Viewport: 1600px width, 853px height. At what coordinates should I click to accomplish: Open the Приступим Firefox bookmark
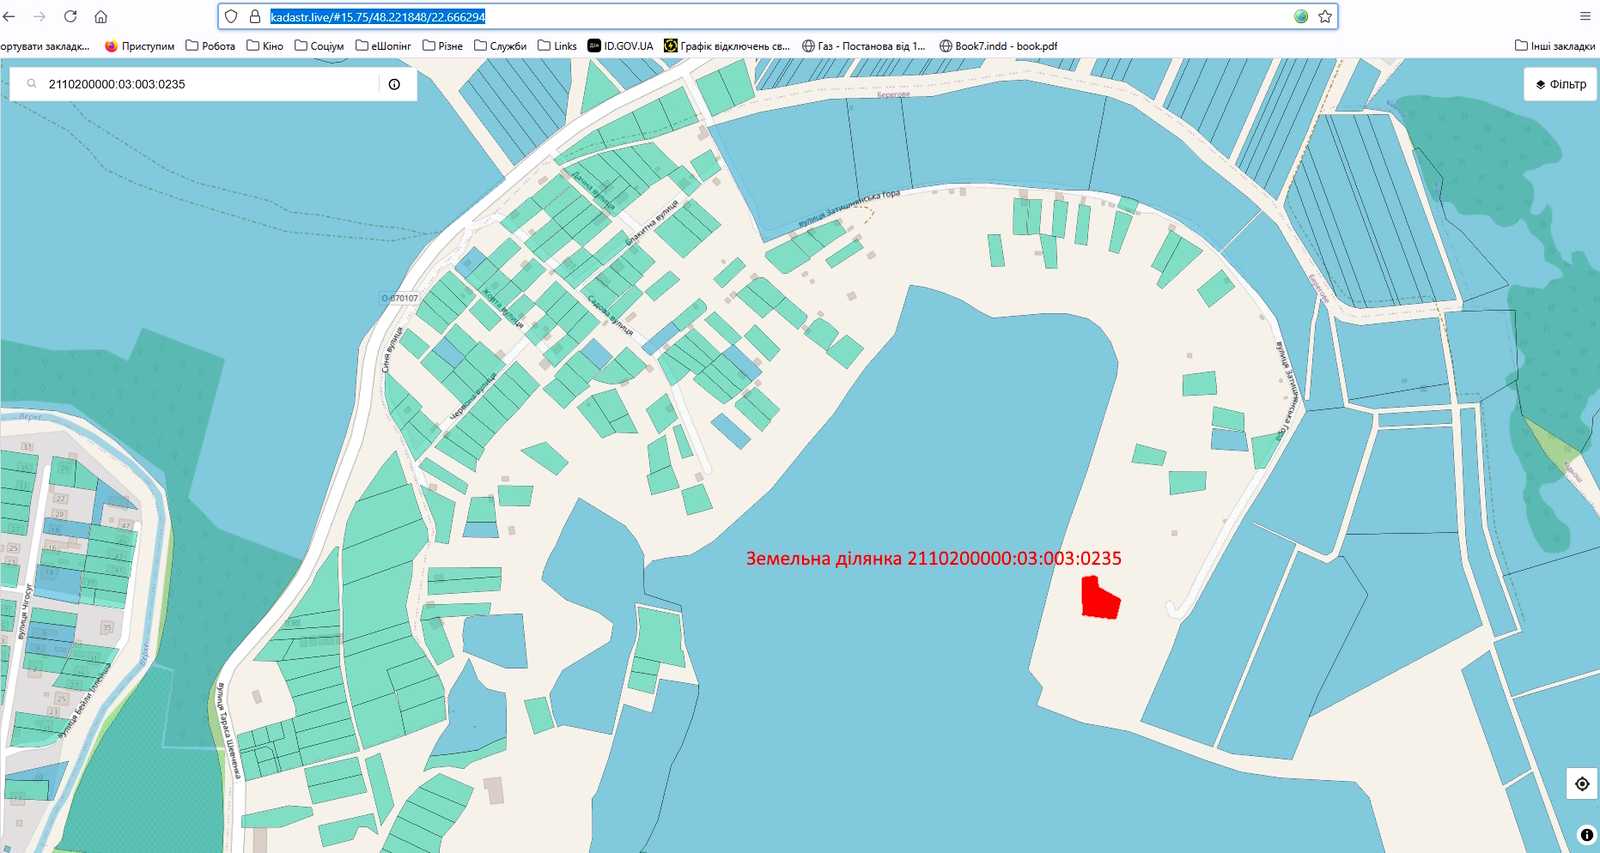click(139, 46)
